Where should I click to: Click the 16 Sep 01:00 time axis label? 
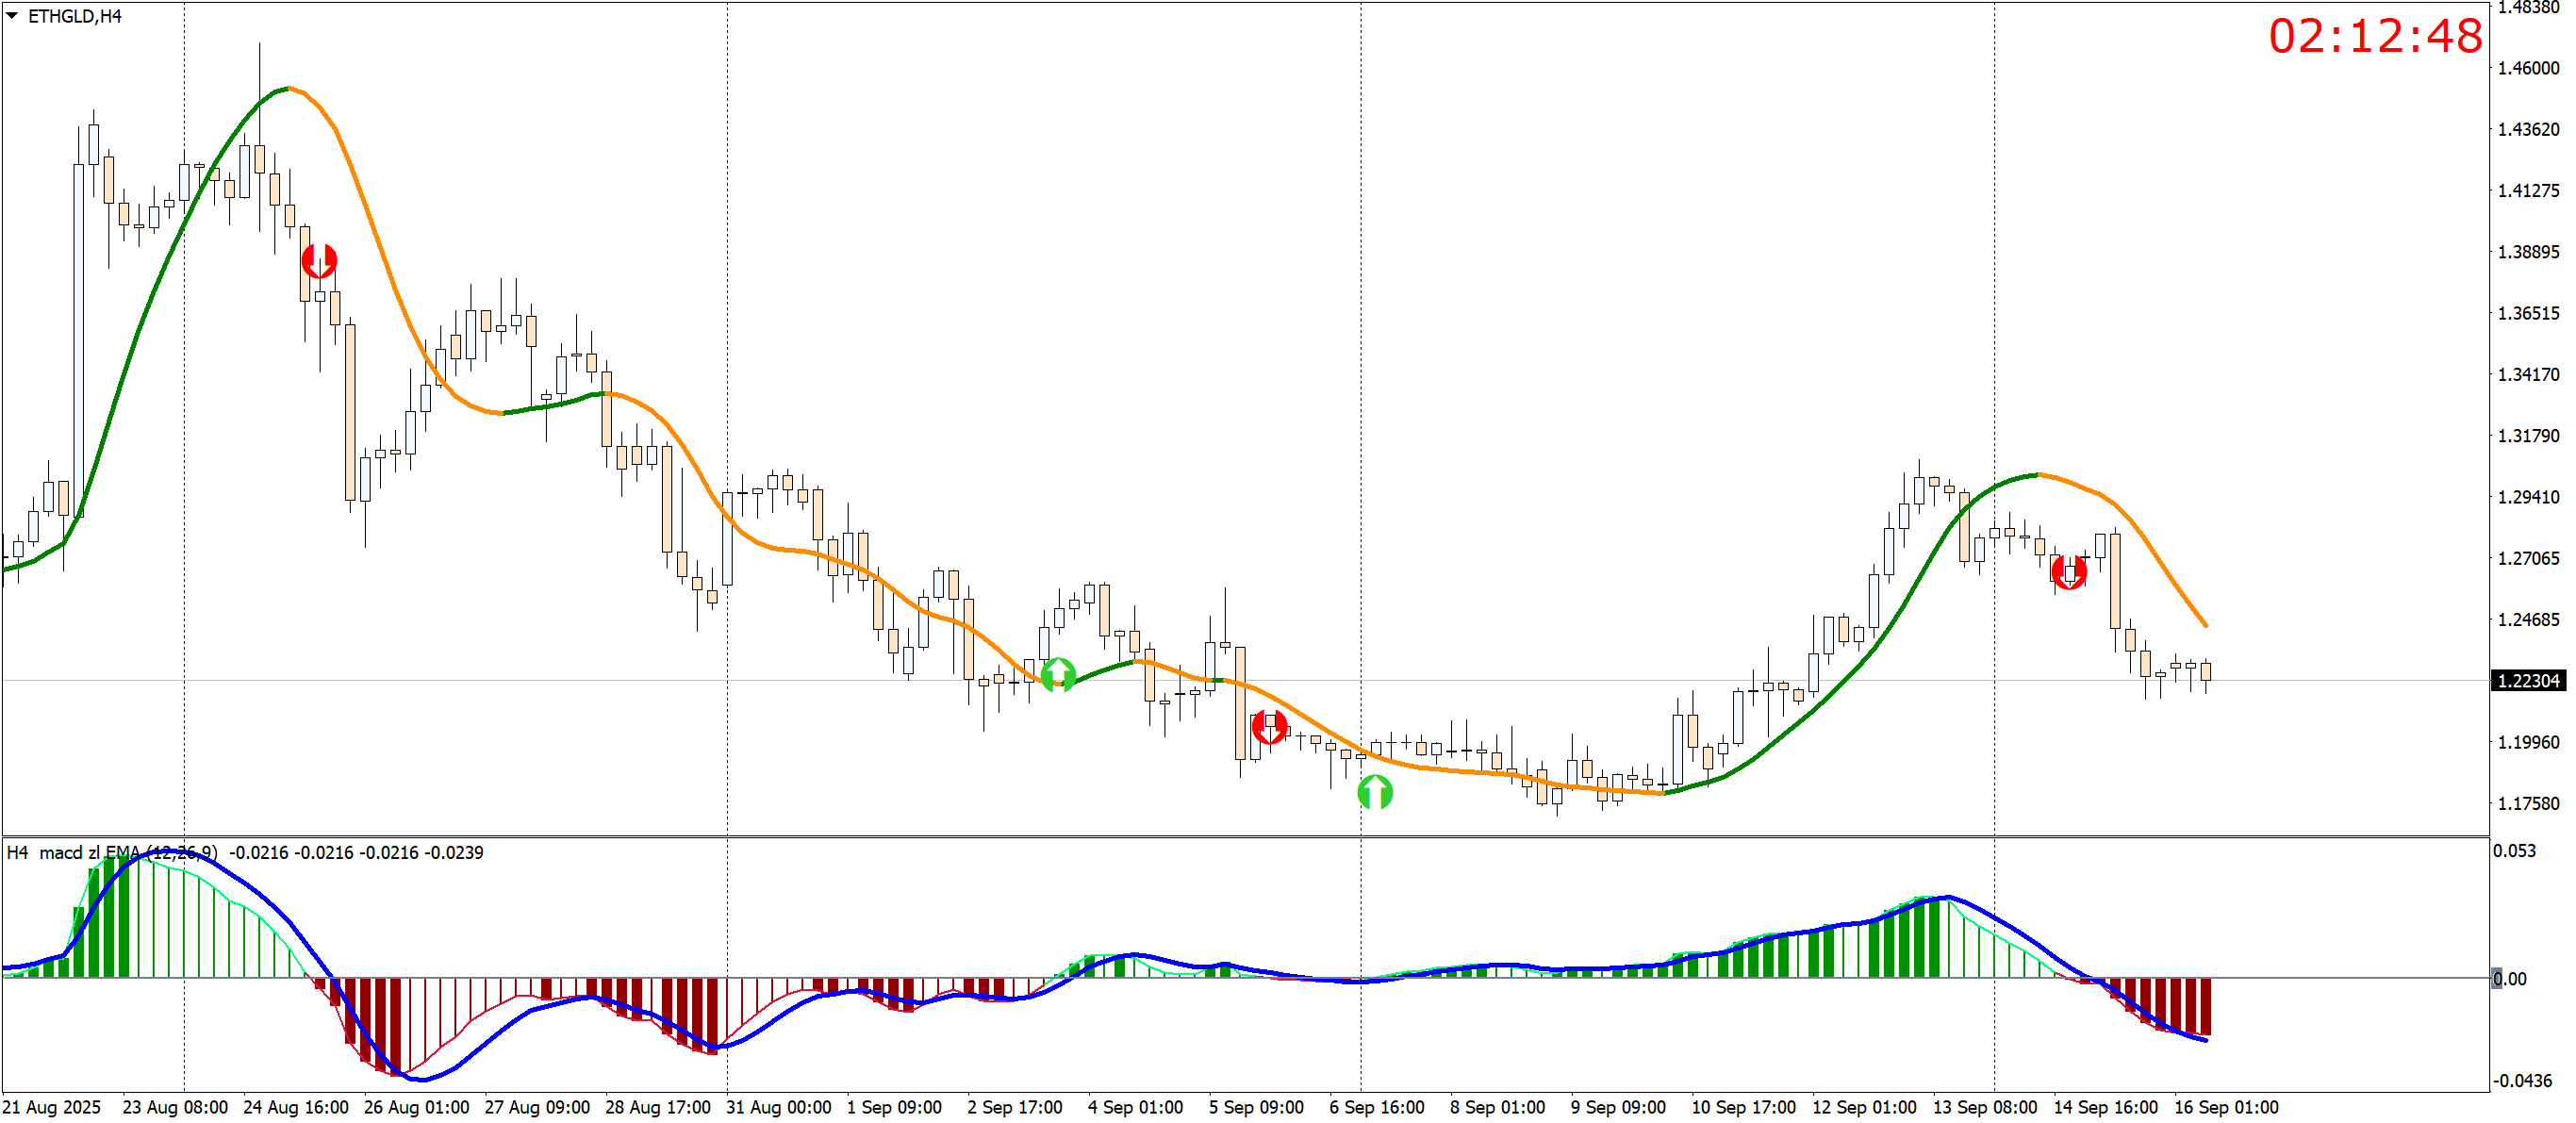(x=2226, y=1107)
